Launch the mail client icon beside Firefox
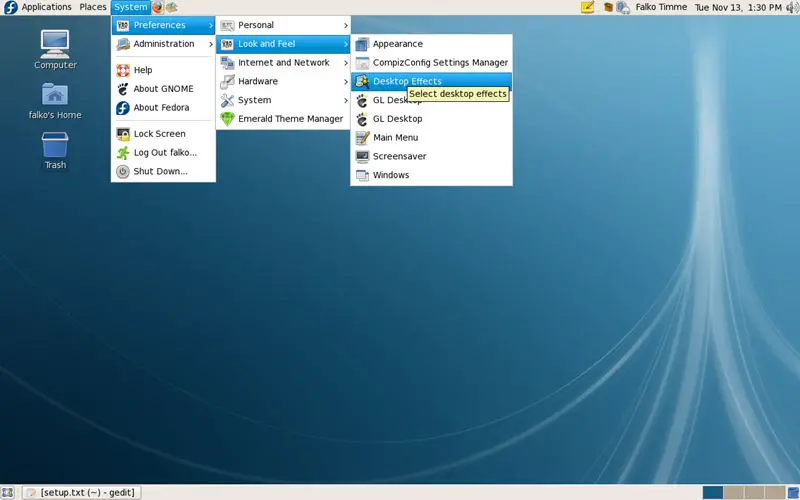 coord(171,7)
